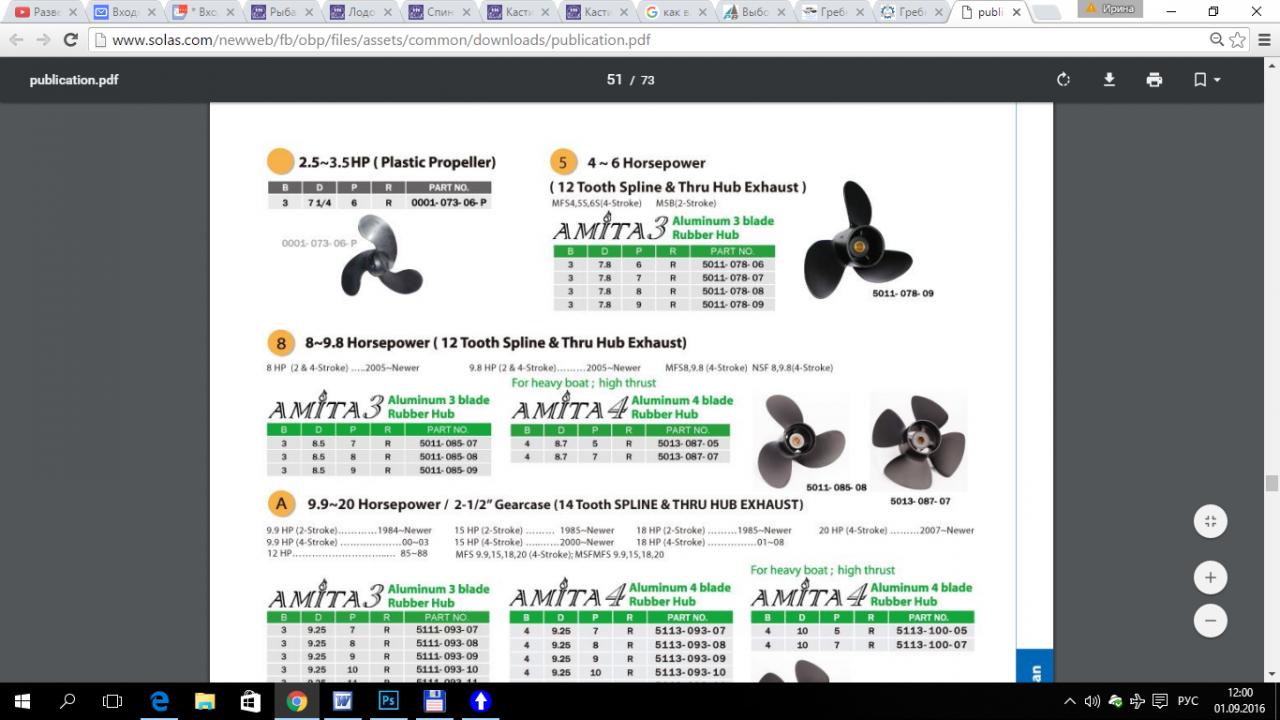Zoom in on the PDF
The image size is (1280, 720).
pos(1210,577)
